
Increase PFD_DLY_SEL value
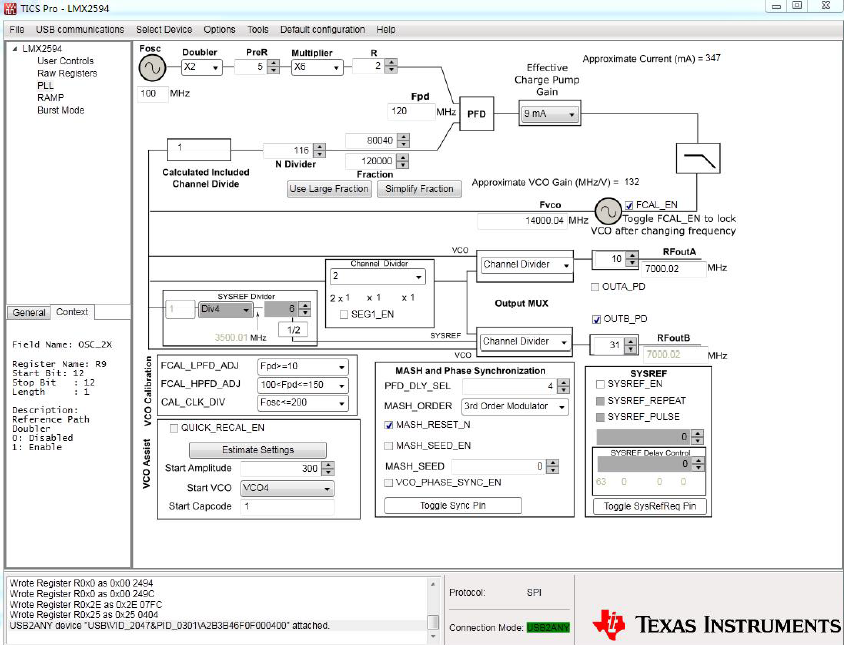(x=564, y=382)
